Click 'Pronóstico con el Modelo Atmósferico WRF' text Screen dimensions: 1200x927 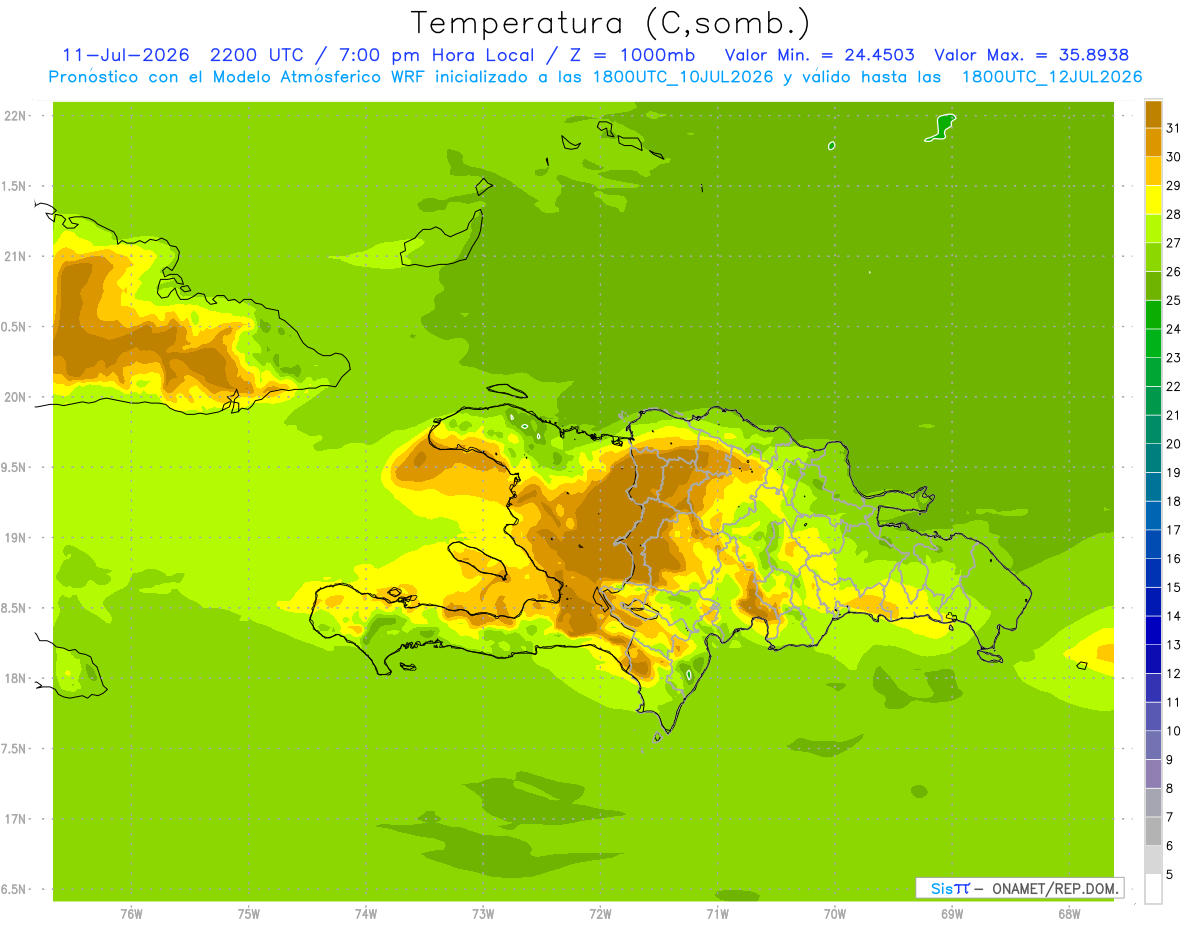237,77
